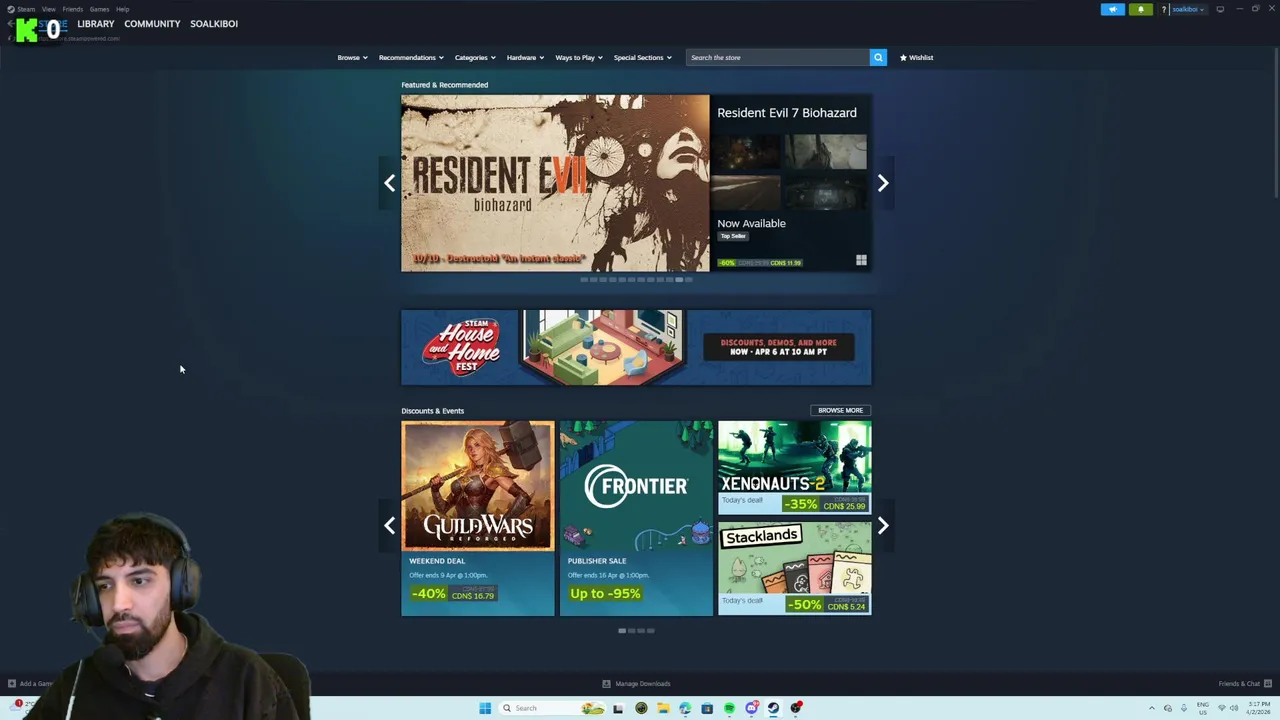Select the first Discounts & Events page dot

coord(622,631)
